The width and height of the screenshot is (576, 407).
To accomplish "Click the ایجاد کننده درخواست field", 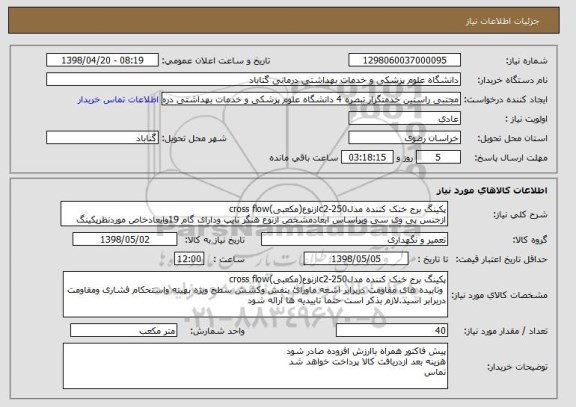I will pyautogui.click(x=311, y=99).
